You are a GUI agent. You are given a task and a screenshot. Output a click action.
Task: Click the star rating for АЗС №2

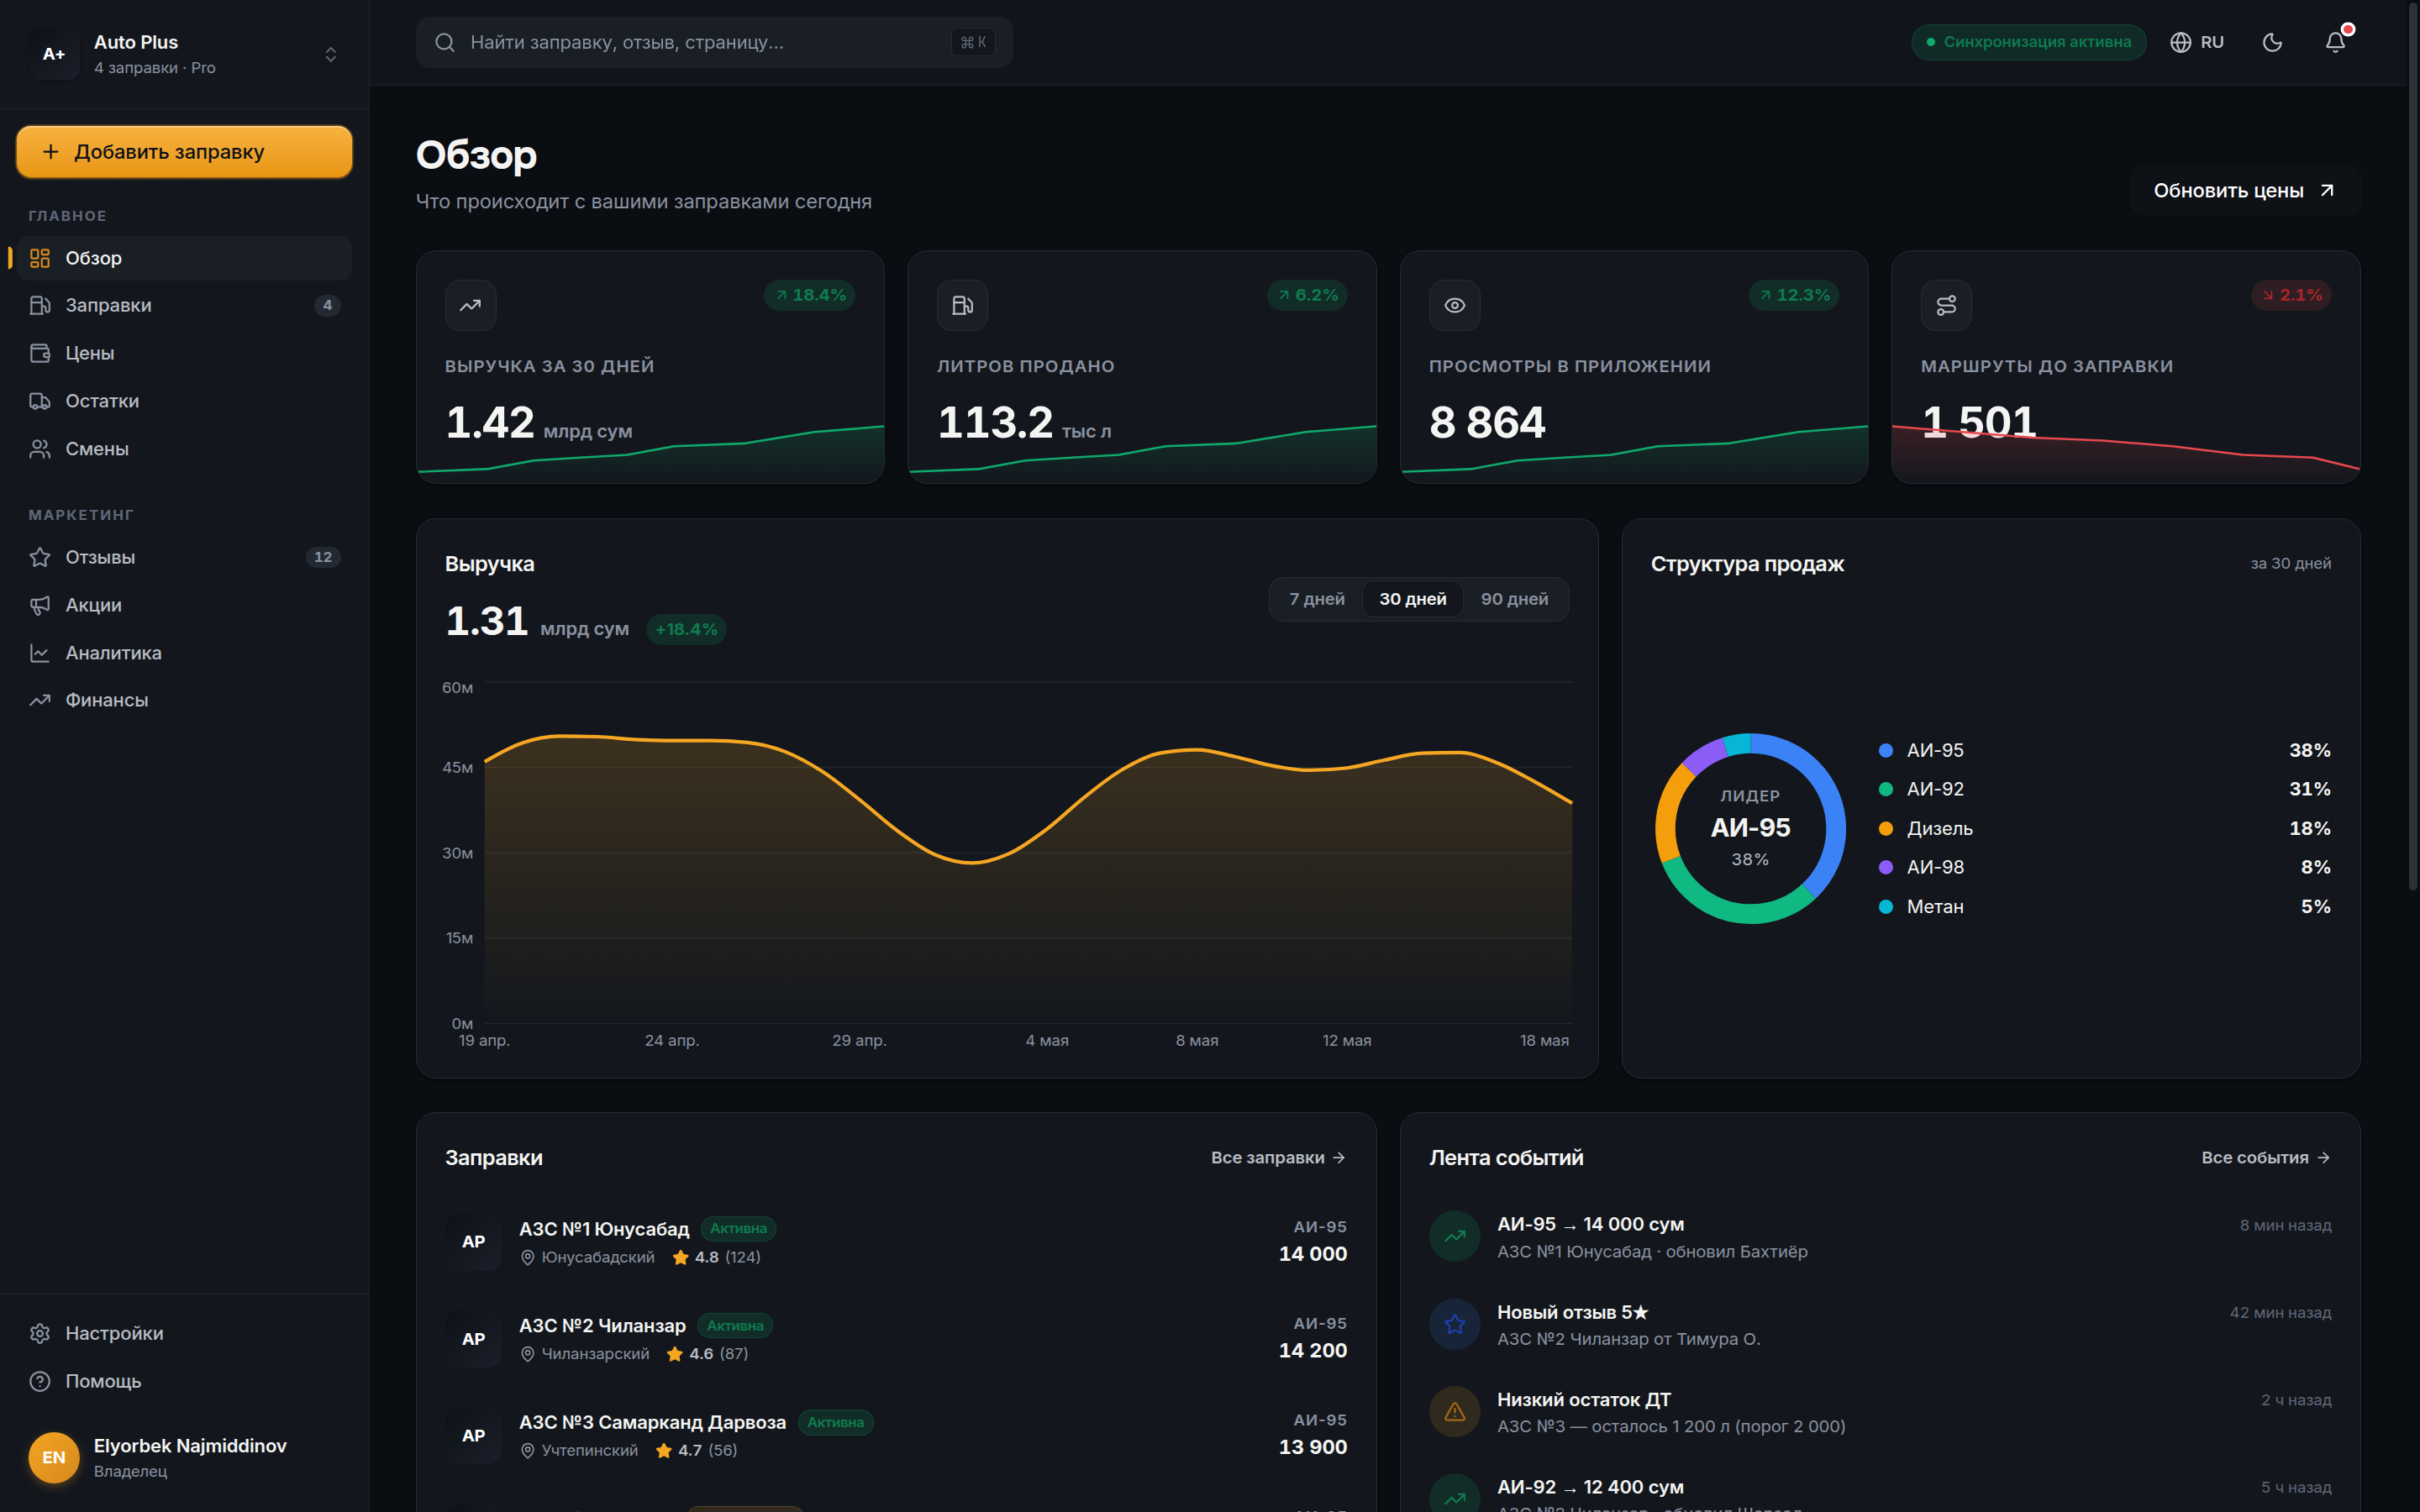click(707, 1353)
